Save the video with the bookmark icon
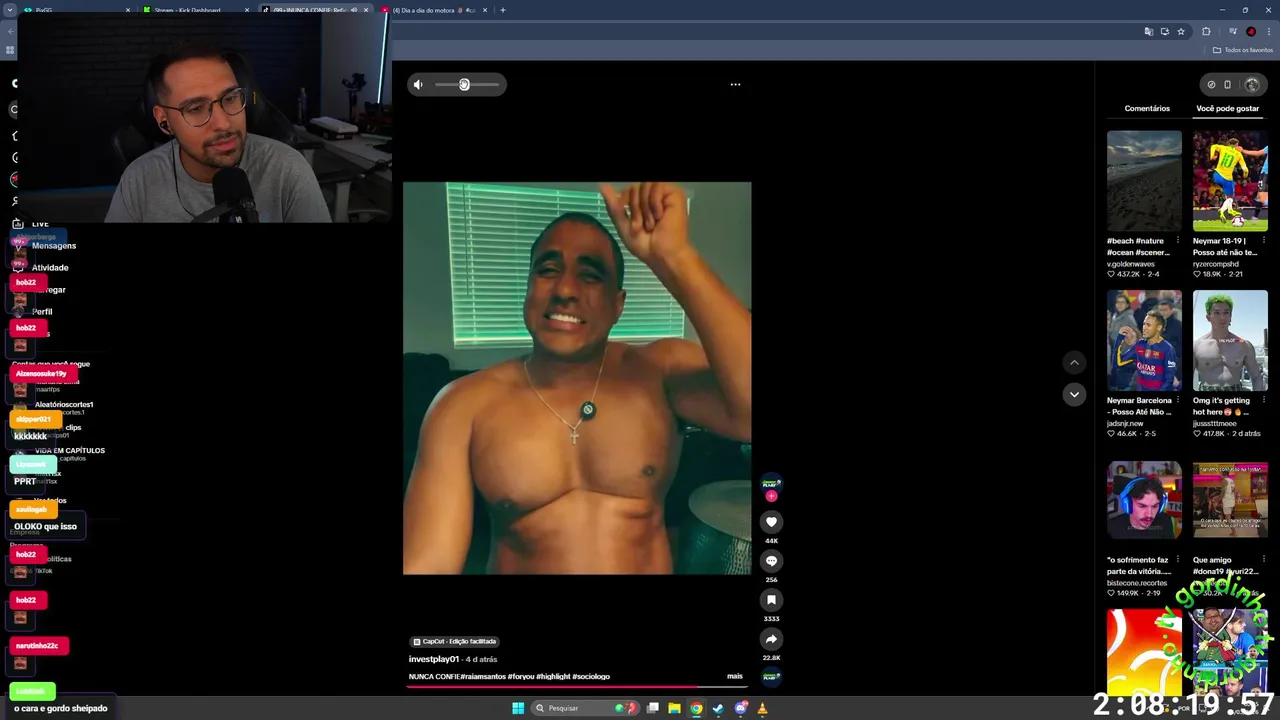Screen dimensions: 1280x720 click(x=771, y=600)
